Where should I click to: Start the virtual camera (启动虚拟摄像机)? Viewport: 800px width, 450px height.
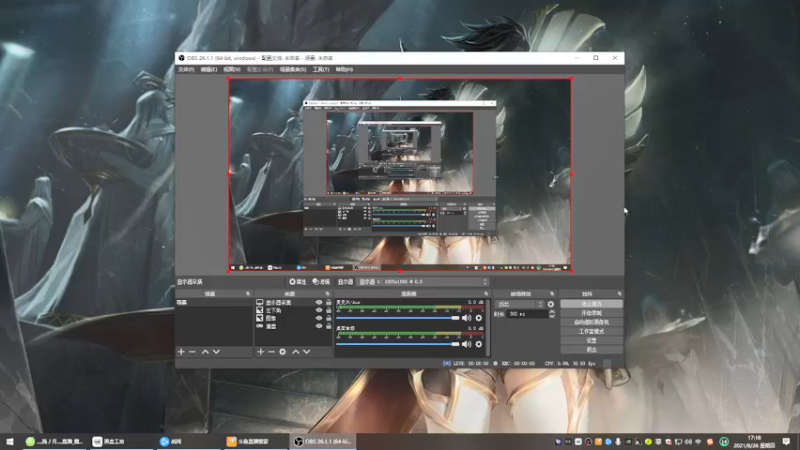[x=591, y=322]
